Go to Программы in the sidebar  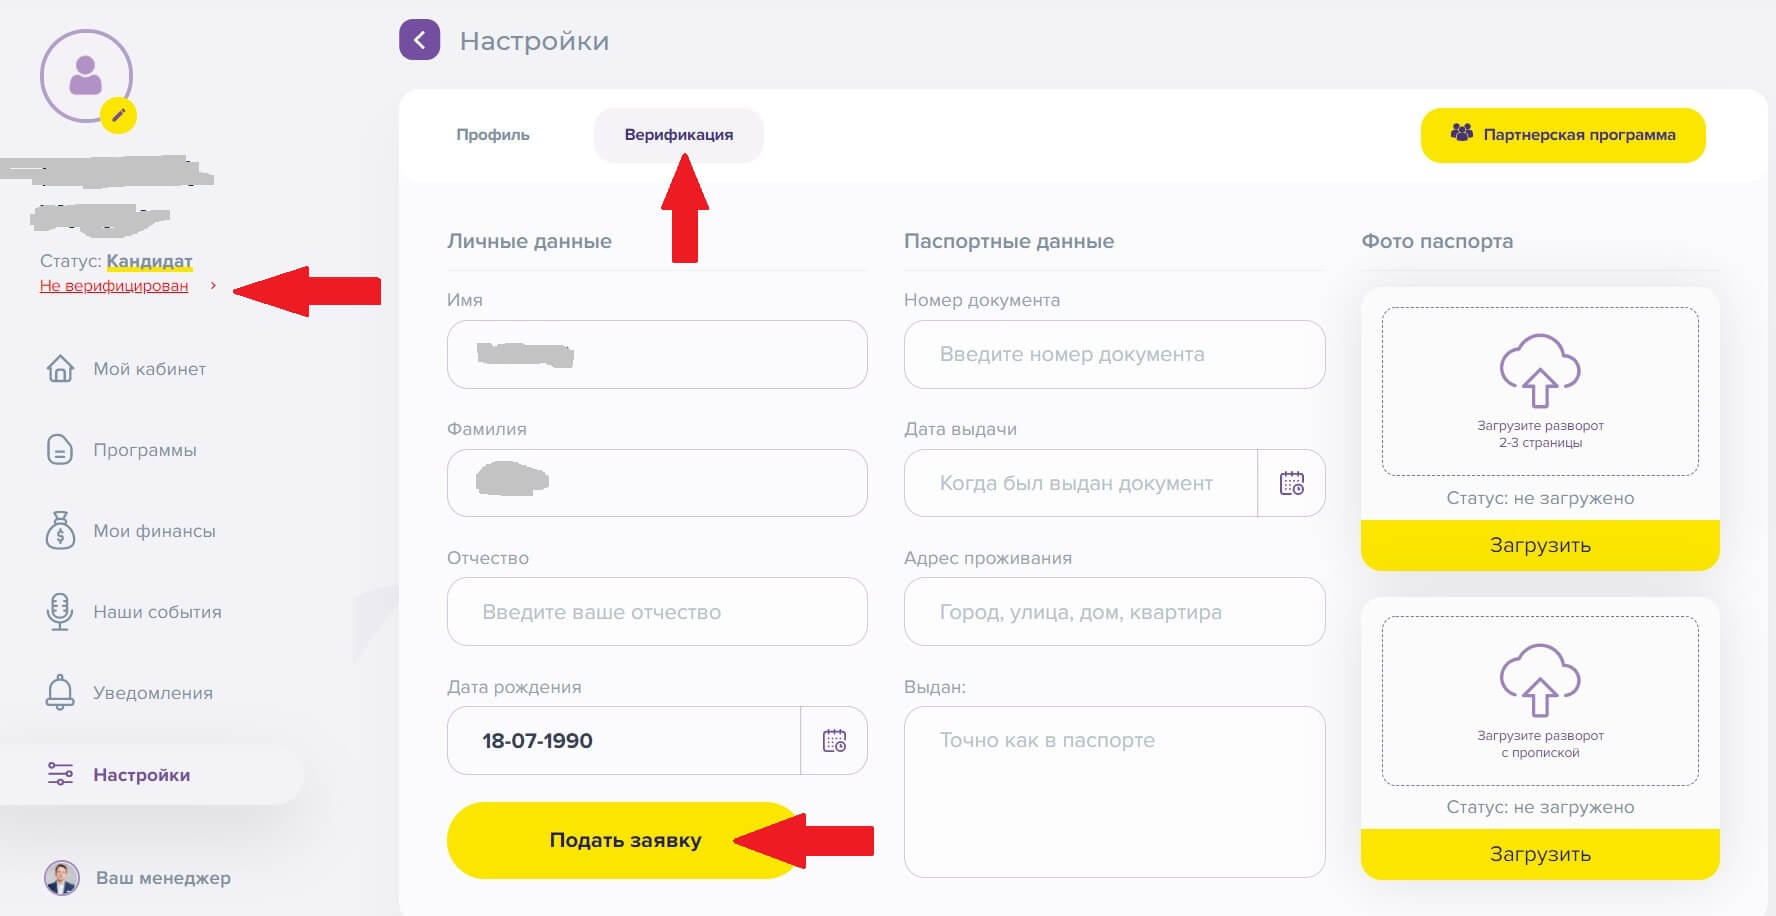[x=144, y=450]
